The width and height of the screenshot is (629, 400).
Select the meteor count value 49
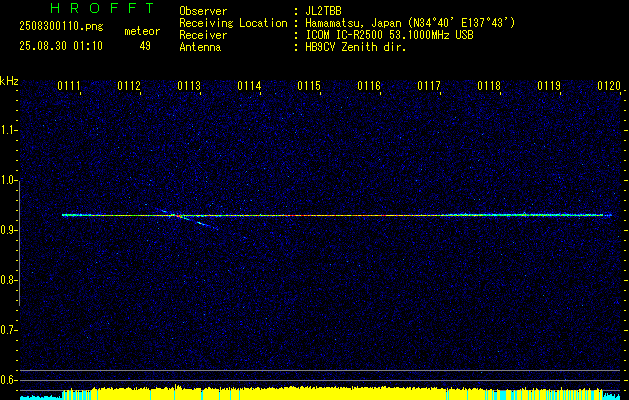point(145,46)
